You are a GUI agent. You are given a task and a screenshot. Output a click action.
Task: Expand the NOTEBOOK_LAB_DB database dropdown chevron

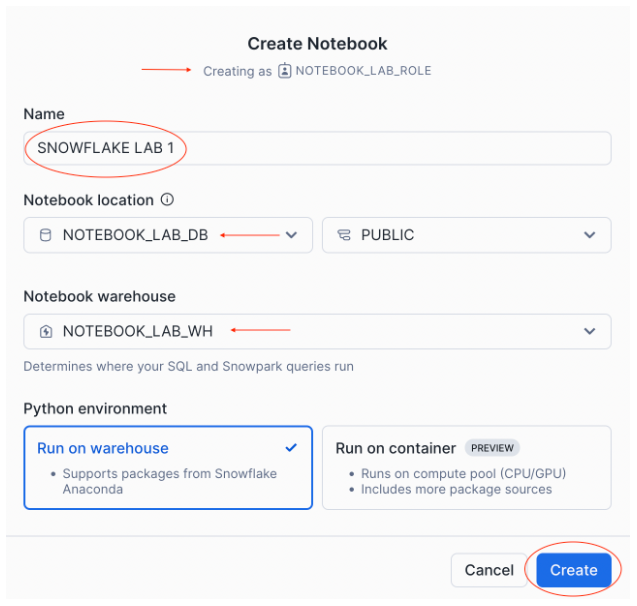pos(291,236)
